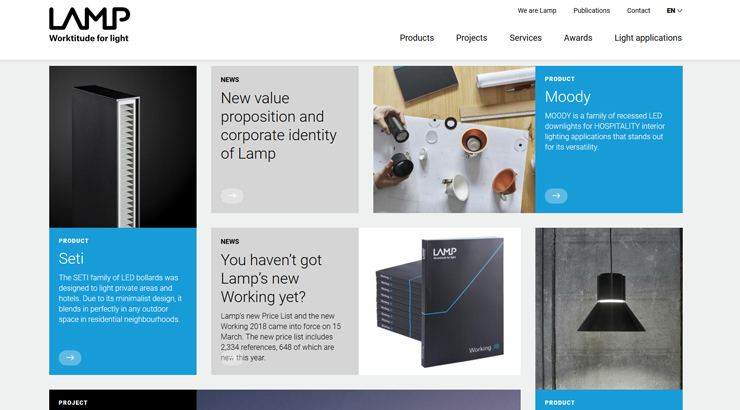
Task: Click the arrow button on the Moody card
Action: coord(556,196)
